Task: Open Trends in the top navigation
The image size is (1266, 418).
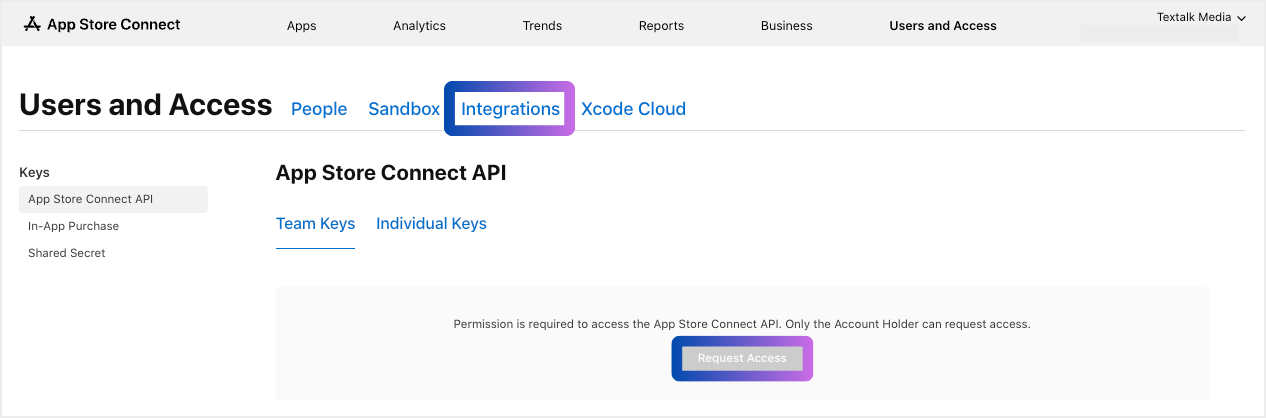Action: (x=542, y=26)
